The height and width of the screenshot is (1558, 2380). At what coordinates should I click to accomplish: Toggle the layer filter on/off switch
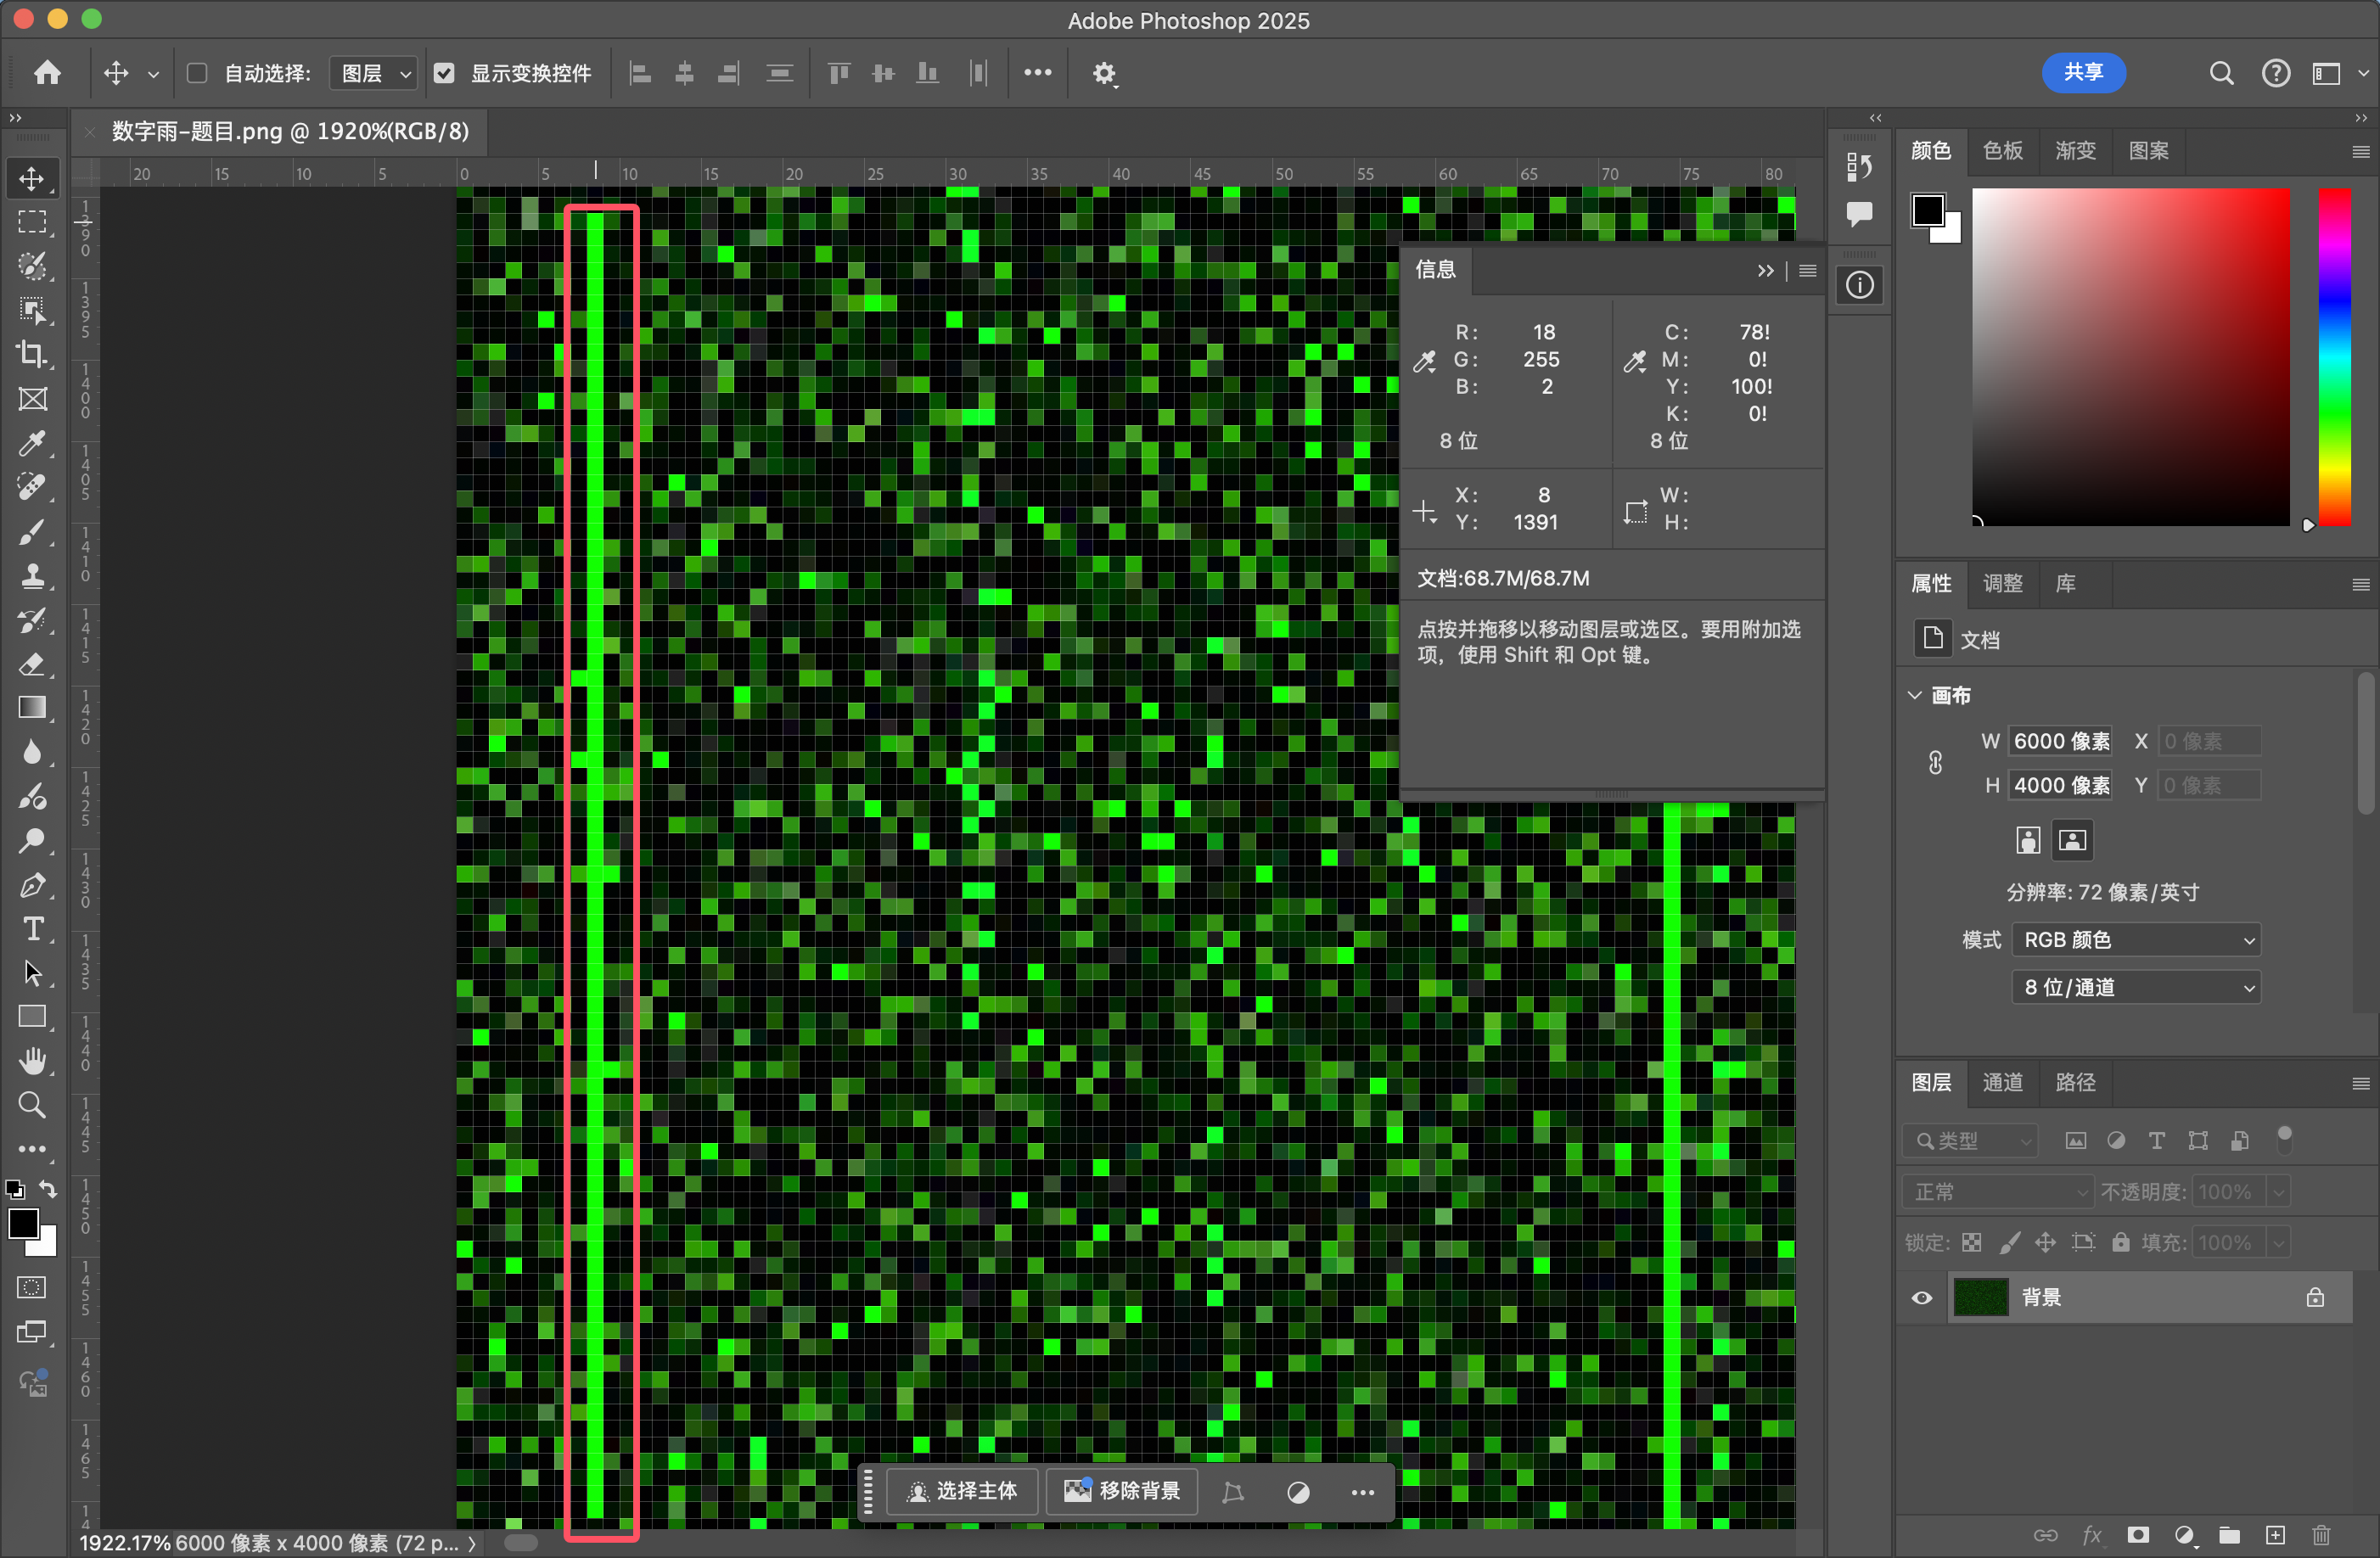[x=2284, y=1139]
